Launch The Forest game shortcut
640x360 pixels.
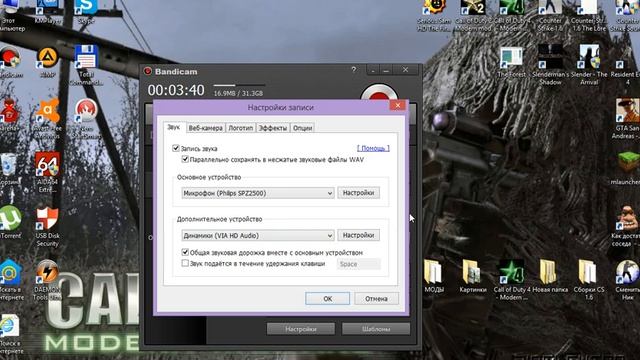(x=511, y=62)
